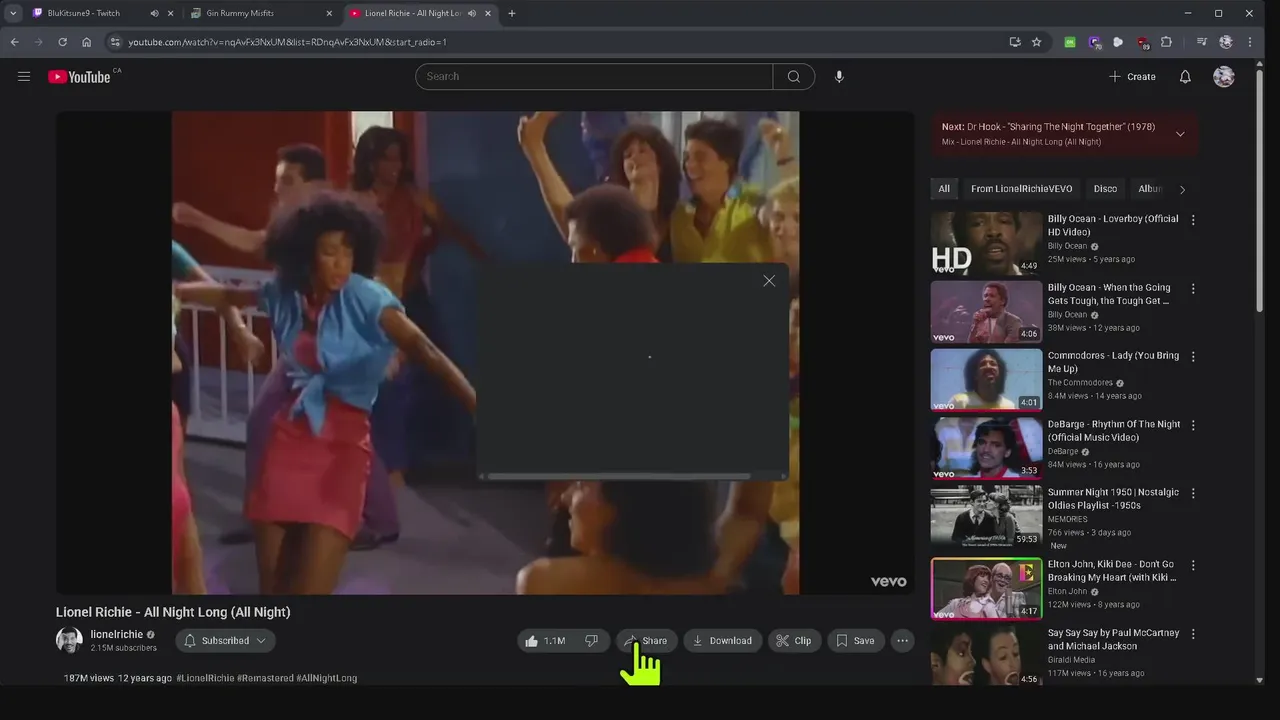Expand the Next up mix playlist chevron

(1180, 134)
